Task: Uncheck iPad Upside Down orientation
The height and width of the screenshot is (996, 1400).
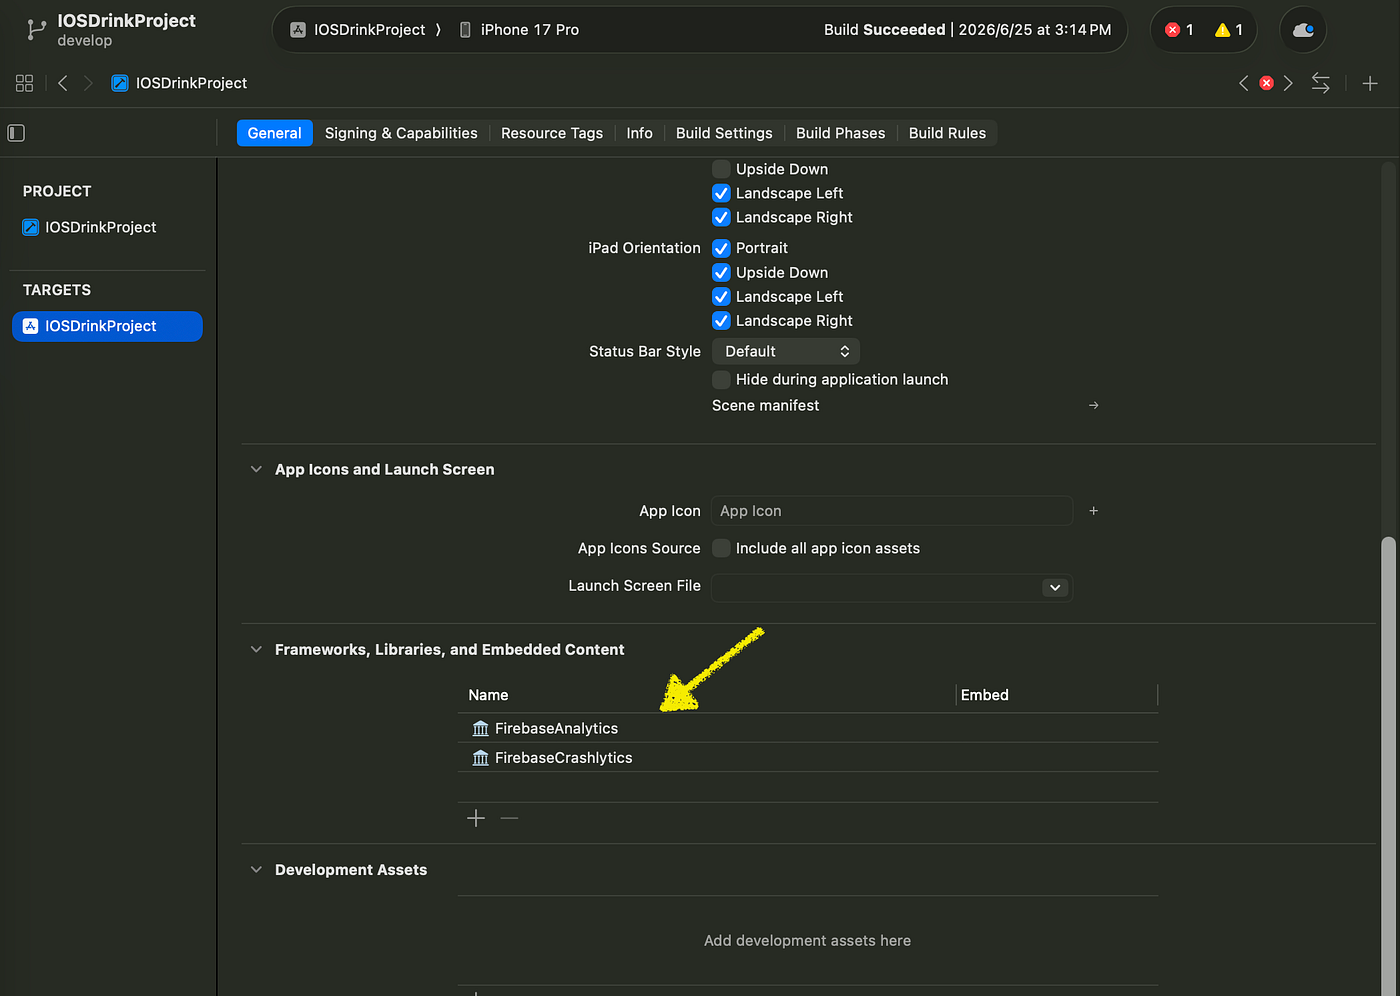Action: click(x=721, y=272)
